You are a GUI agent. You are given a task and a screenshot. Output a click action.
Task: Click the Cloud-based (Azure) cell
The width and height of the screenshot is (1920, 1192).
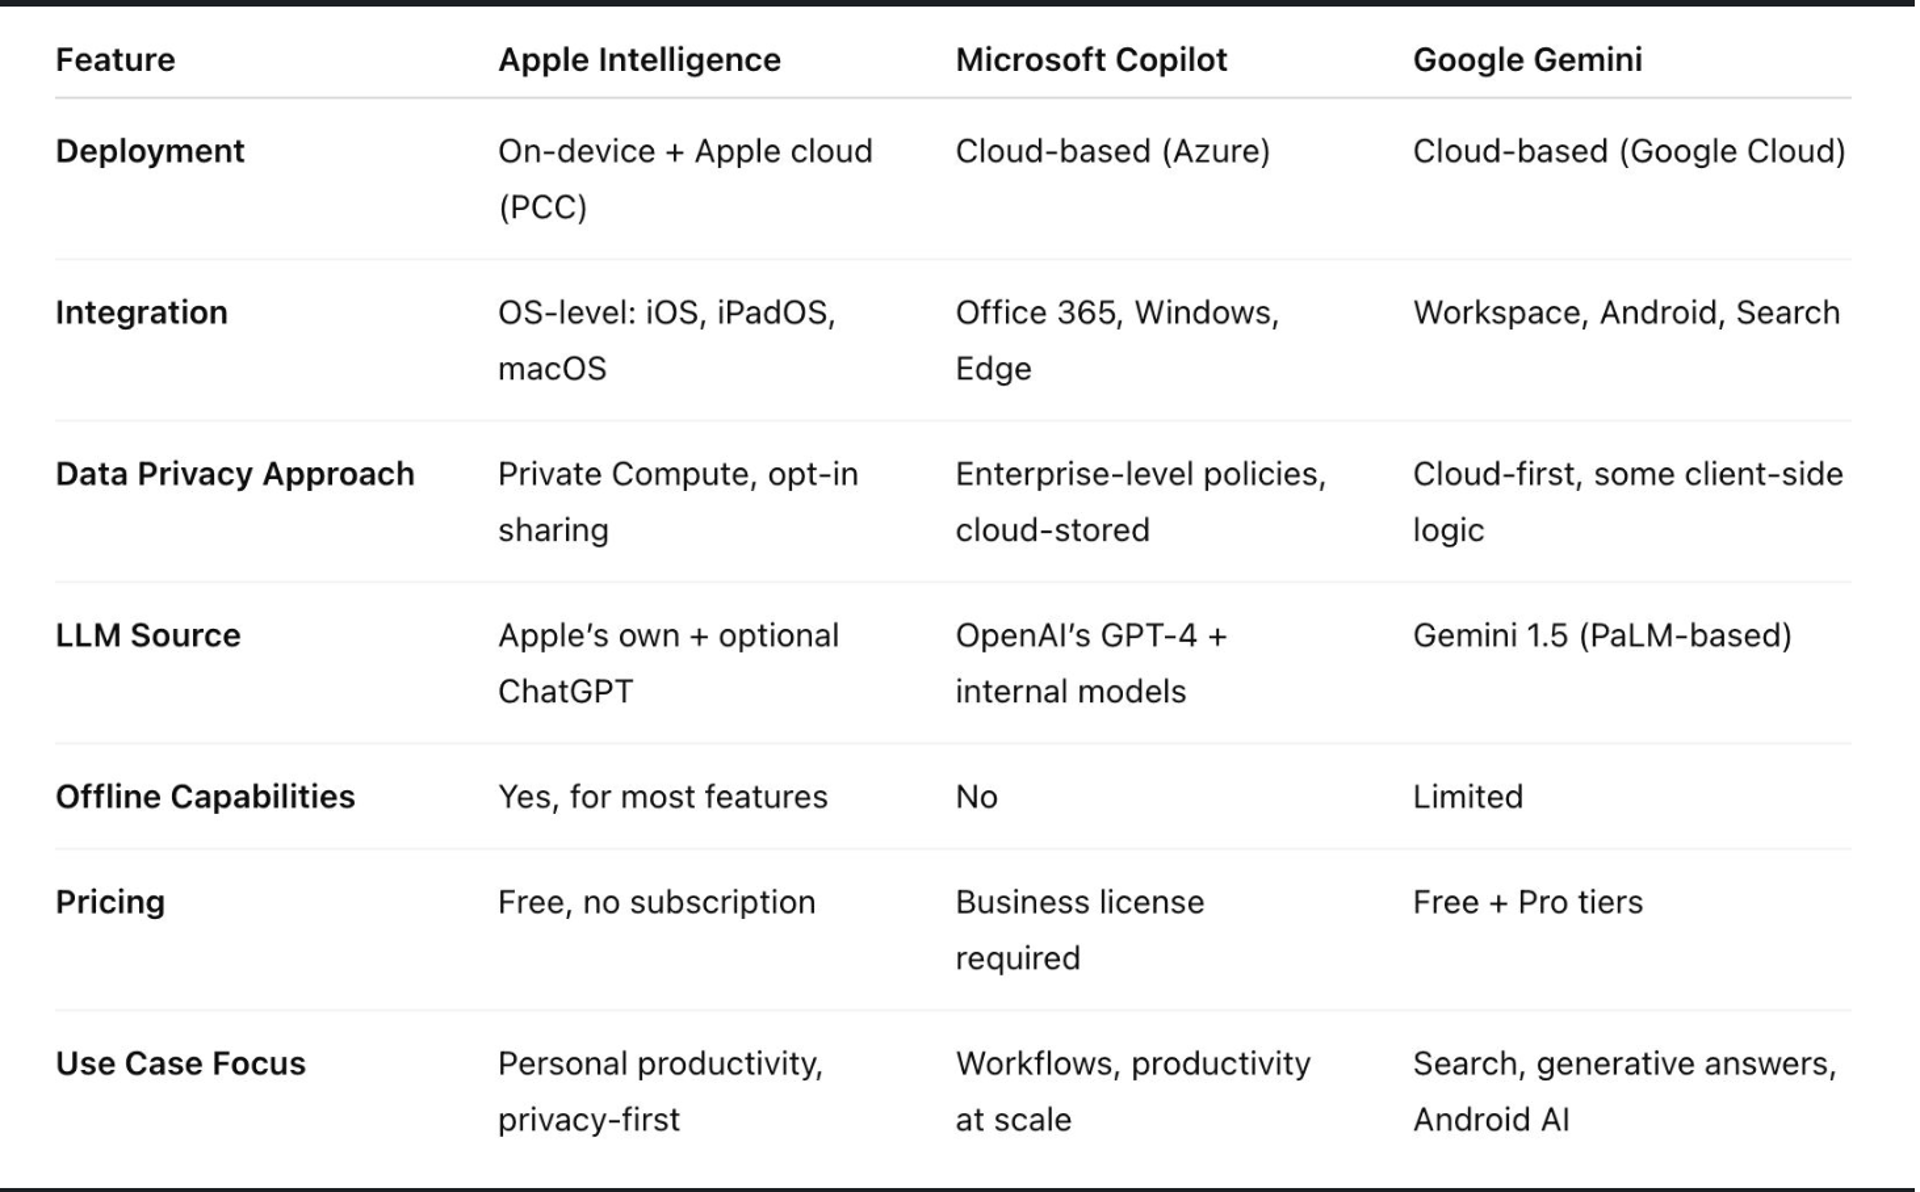click(x=1112, y=151)
